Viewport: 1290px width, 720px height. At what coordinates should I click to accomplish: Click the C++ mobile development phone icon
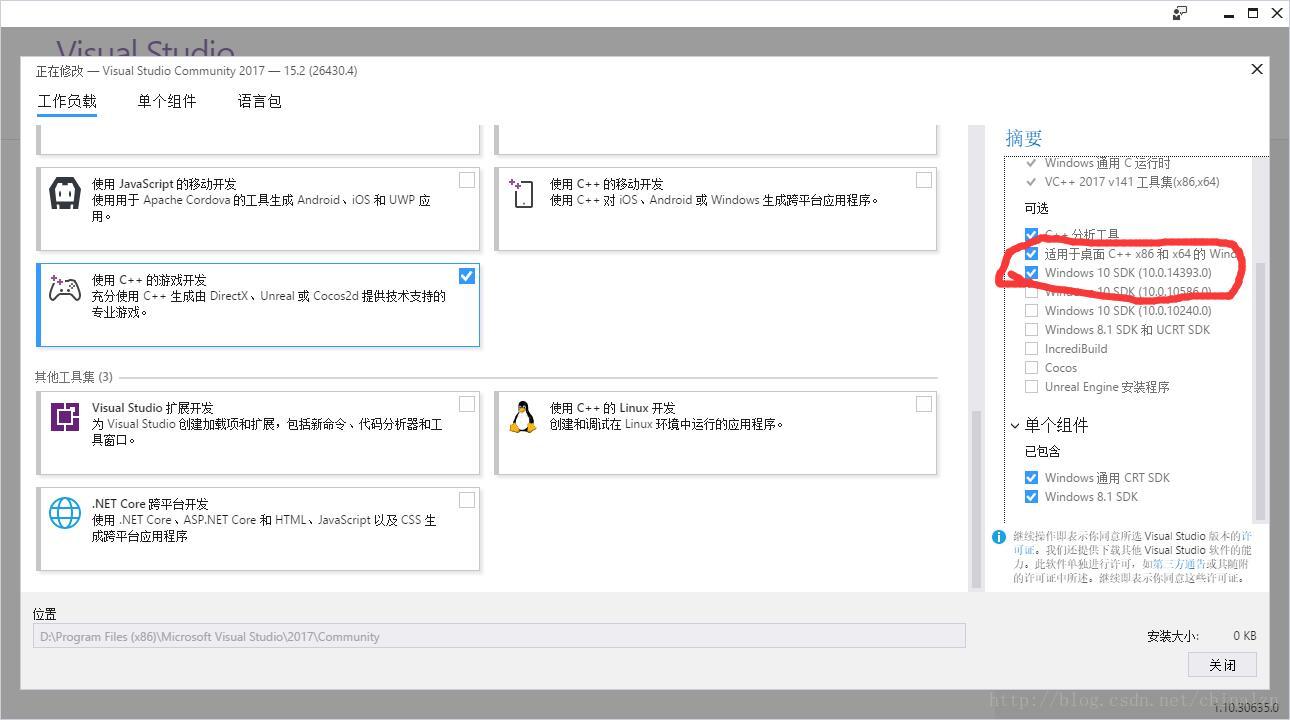pyautogui.click(x=522, y=193)
